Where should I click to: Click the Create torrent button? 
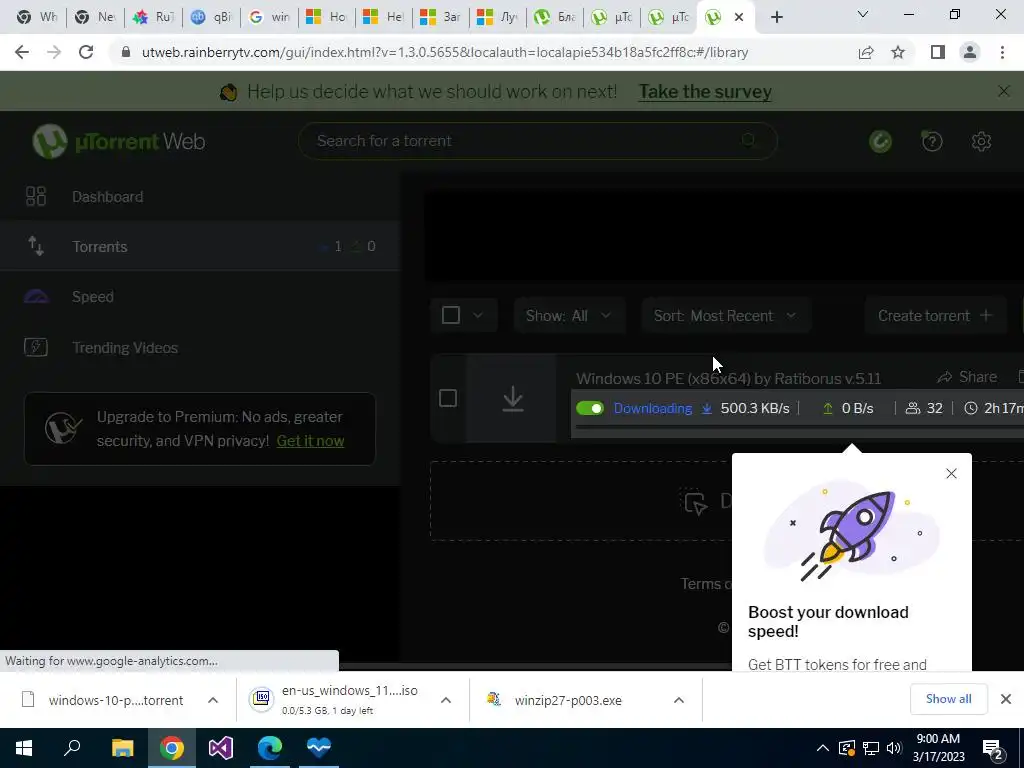point(935,315)
